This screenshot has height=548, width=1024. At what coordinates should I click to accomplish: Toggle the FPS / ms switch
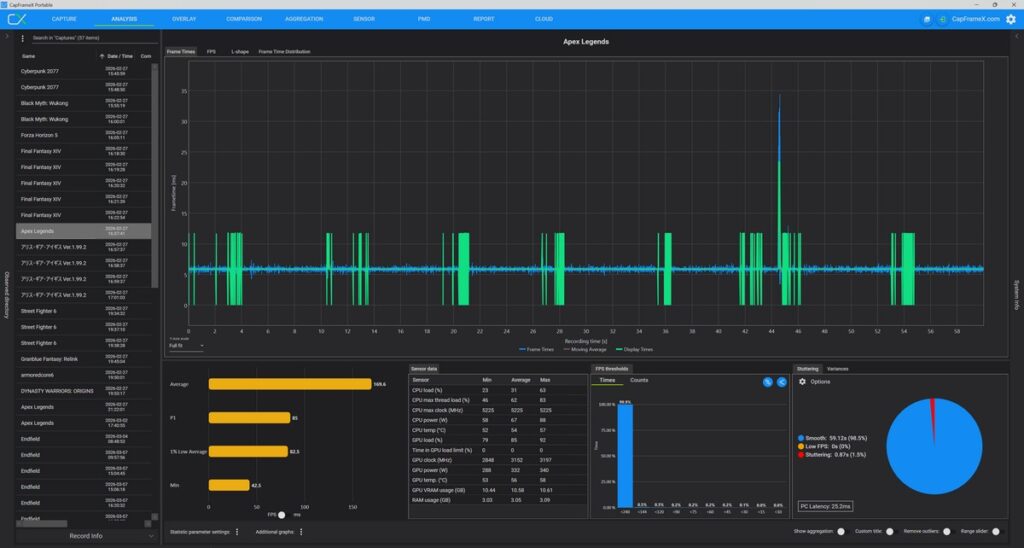click(283, 515)
